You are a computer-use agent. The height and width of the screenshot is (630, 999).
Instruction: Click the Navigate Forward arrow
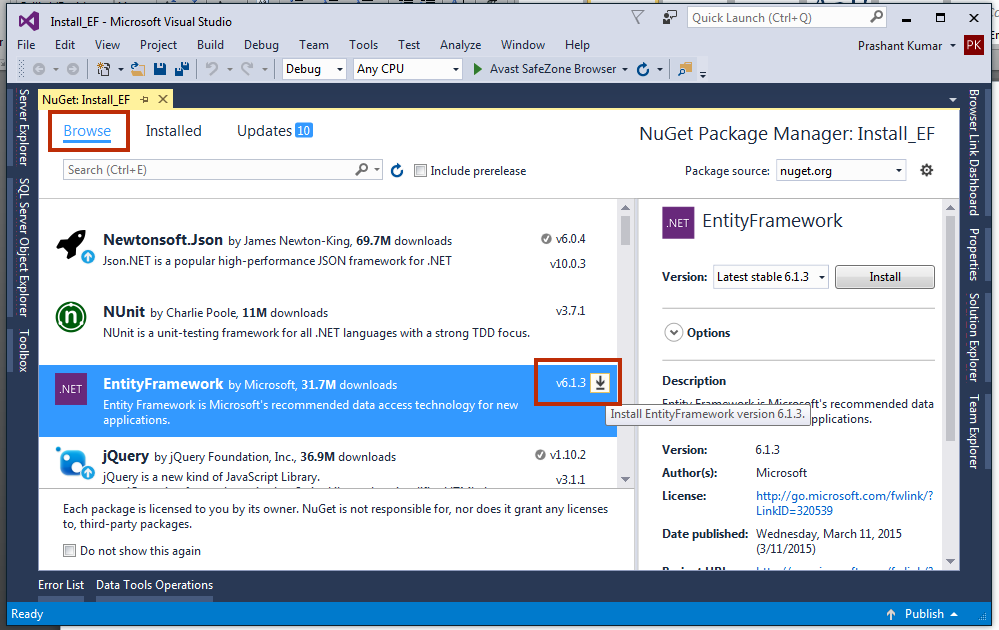(x=73, y=69)
